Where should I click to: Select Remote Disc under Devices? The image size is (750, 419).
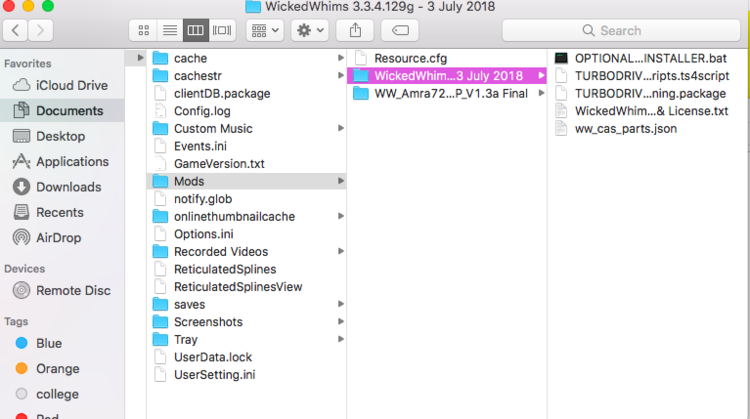point(62,290)
